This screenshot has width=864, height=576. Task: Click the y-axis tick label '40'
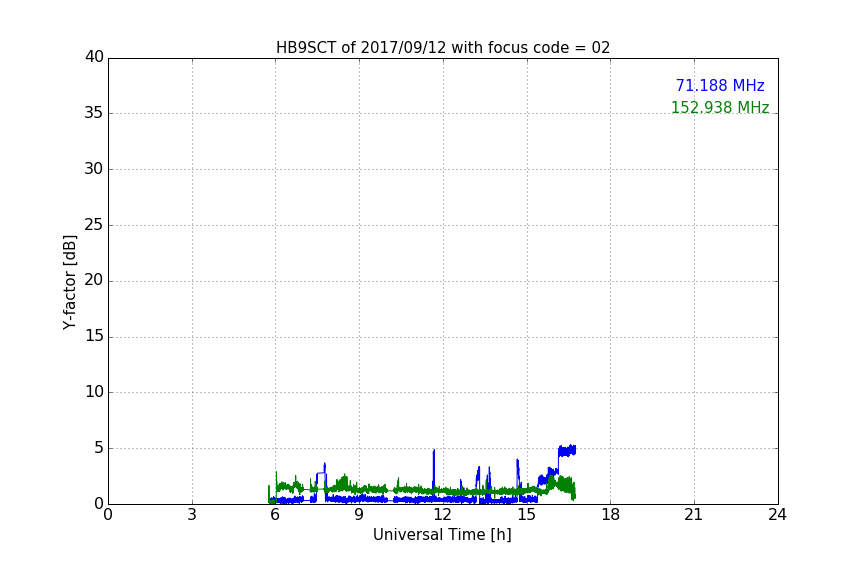click(x=94, y=57)
